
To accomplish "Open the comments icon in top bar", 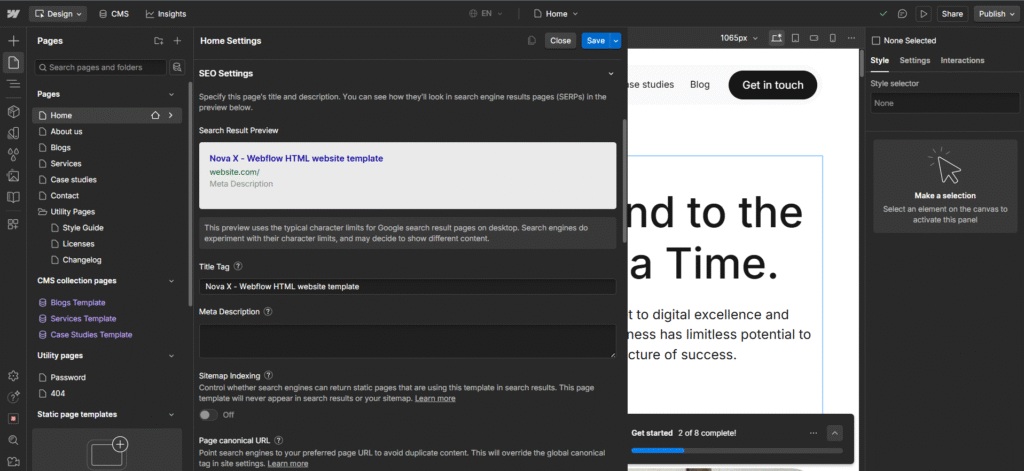I will point(903,14).
